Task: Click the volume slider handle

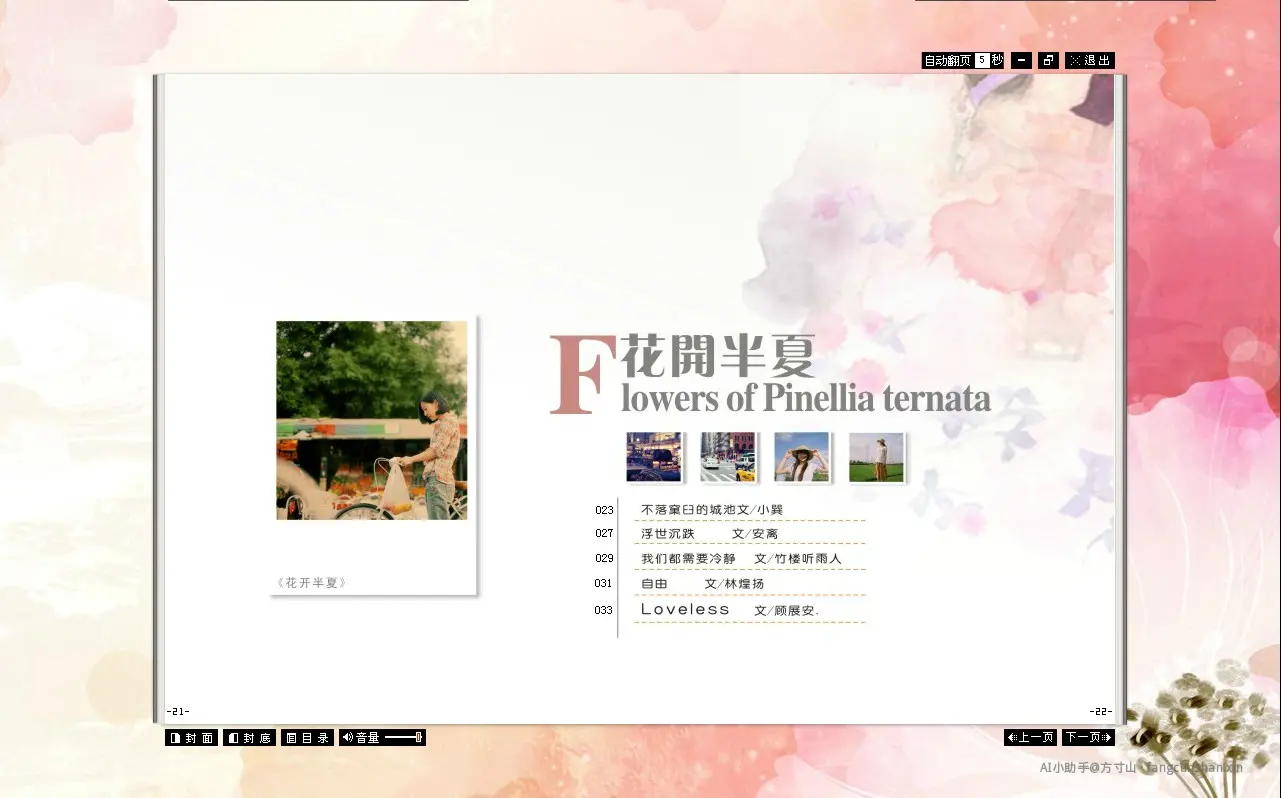Action: point(418,738)
